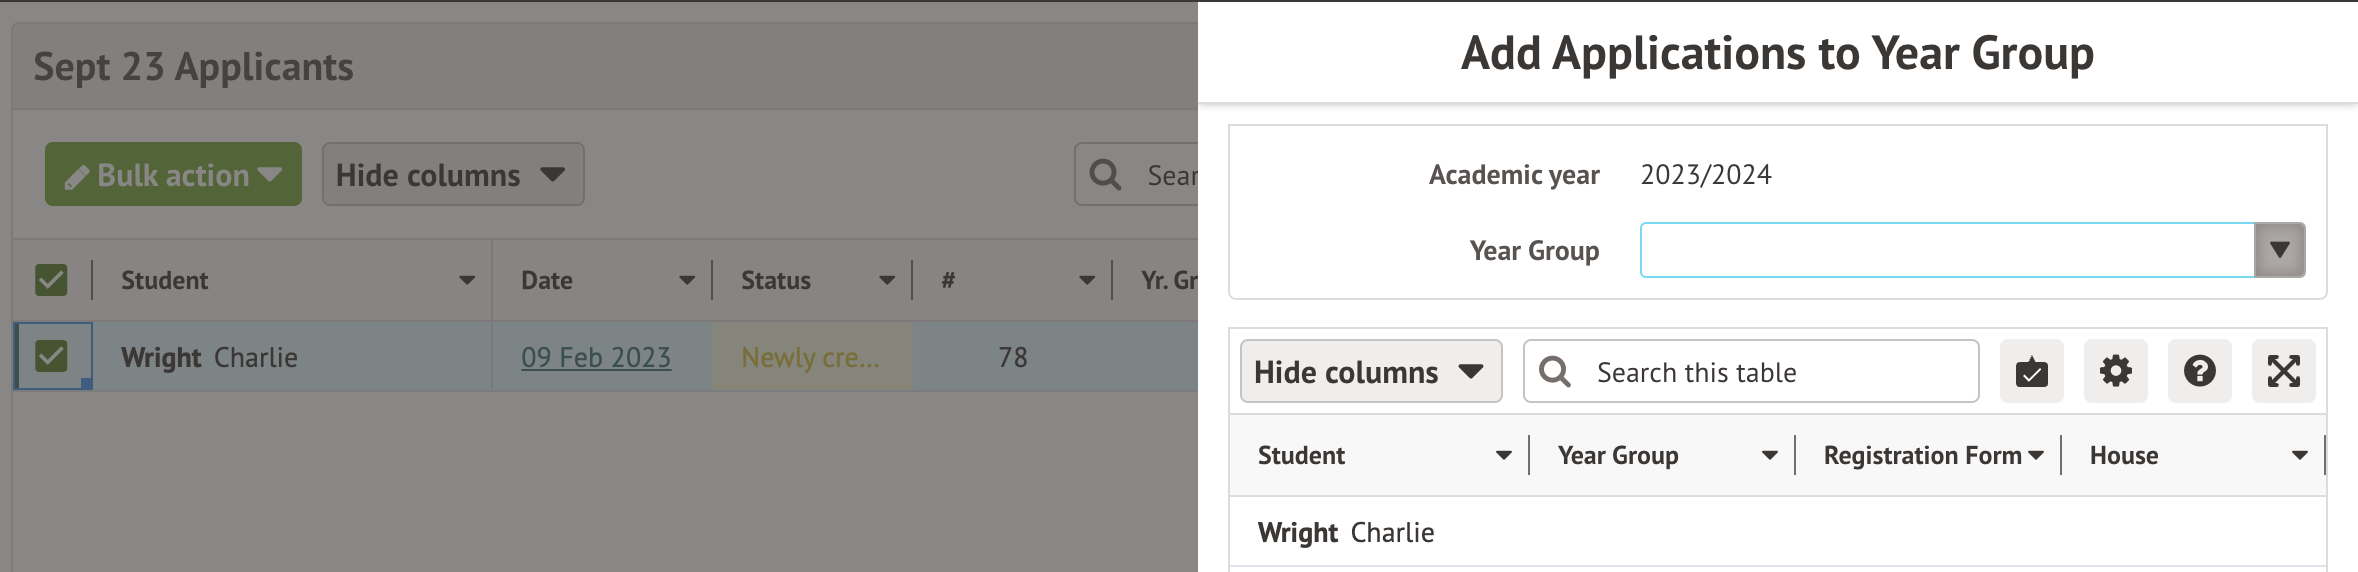Open Student column sort arrow in applicants table
The image size is (2358, 572).
coord(467,281)
